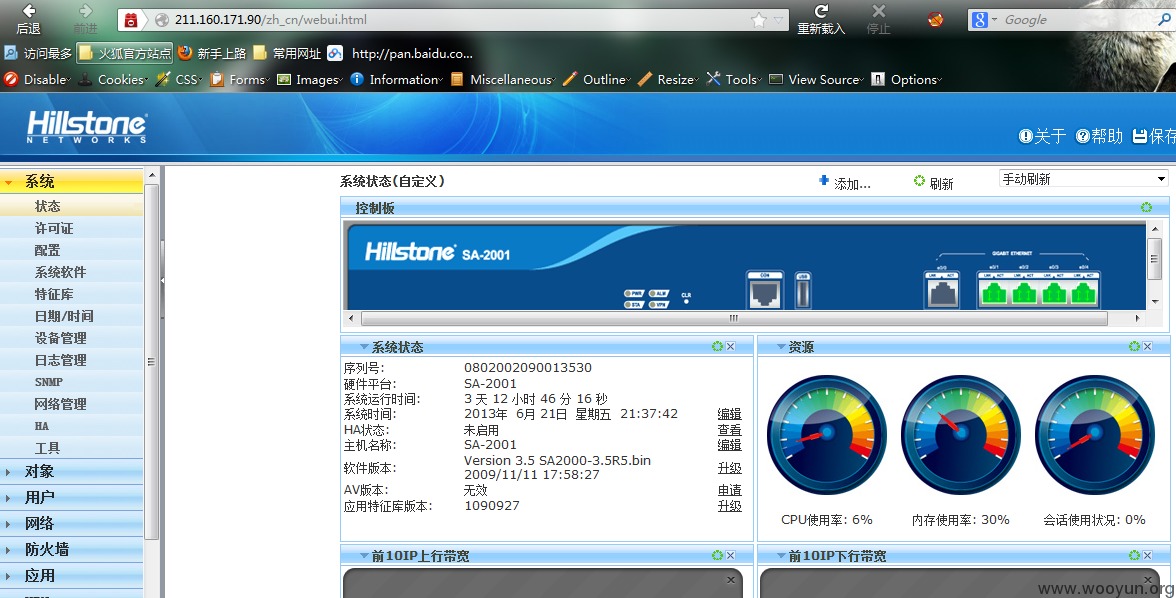The image size is (1176, 598).
Task: Click the 控制板 horizontal scrollbar
Action: click(x=734, y=318)
